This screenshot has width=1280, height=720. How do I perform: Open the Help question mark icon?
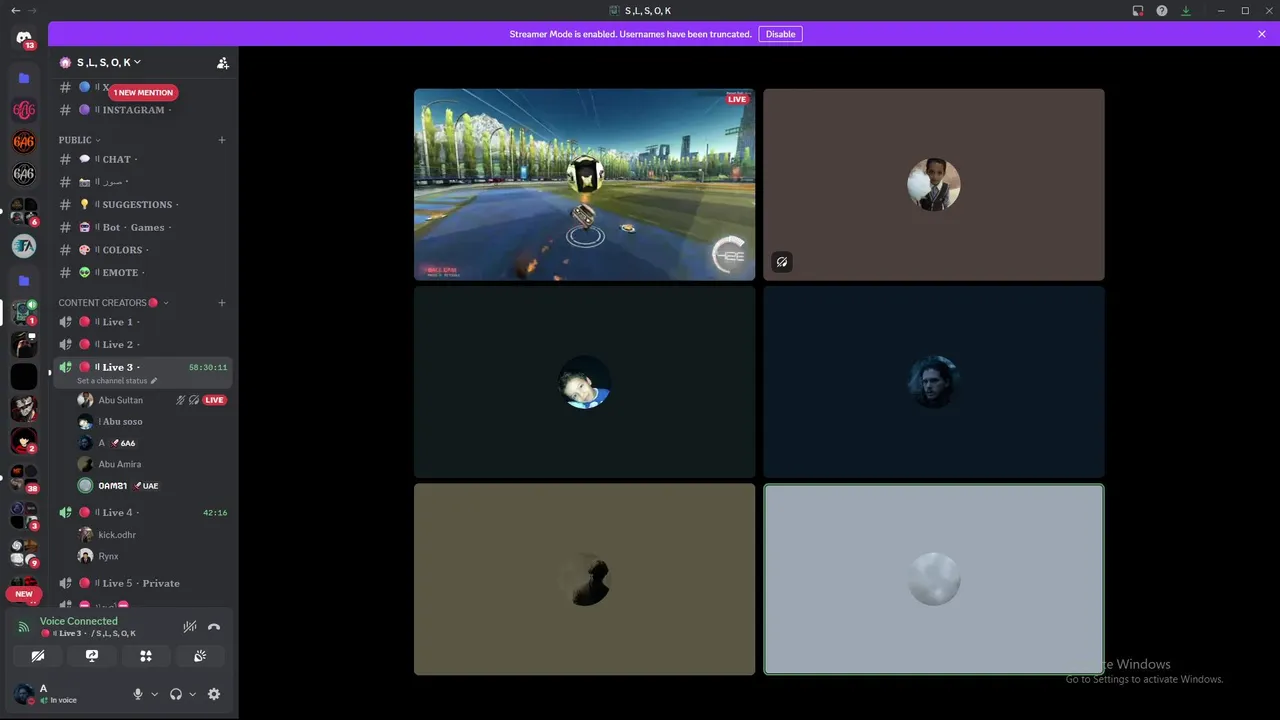coord(1162,11)
